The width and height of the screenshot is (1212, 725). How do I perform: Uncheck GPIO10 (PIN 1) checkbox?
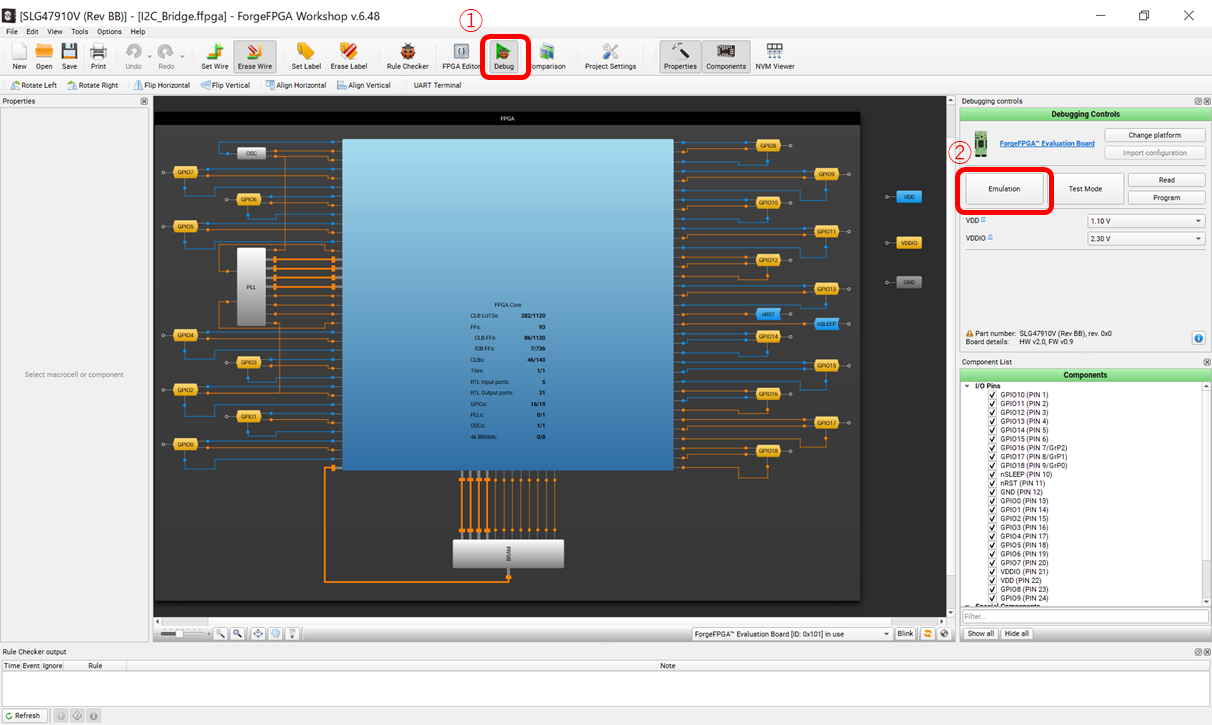(992, 395)
